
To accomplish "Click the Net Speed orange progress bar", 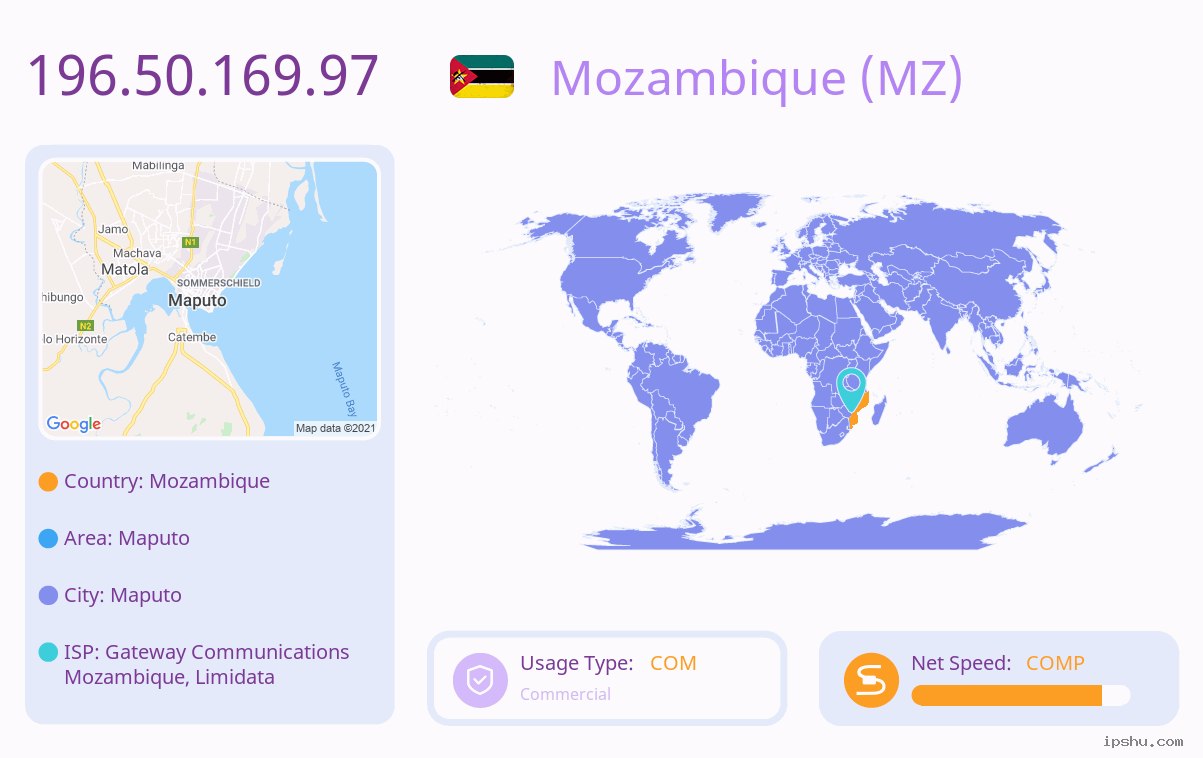I will 1021,696.
